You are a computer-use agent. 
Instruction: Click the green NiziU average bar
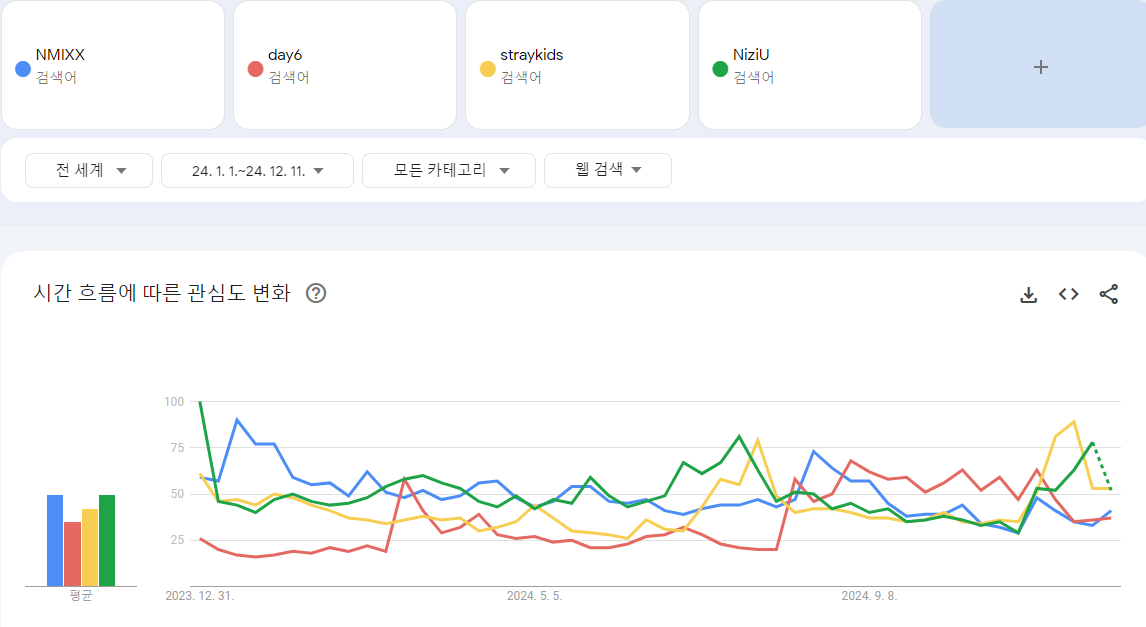pos(107,541)
